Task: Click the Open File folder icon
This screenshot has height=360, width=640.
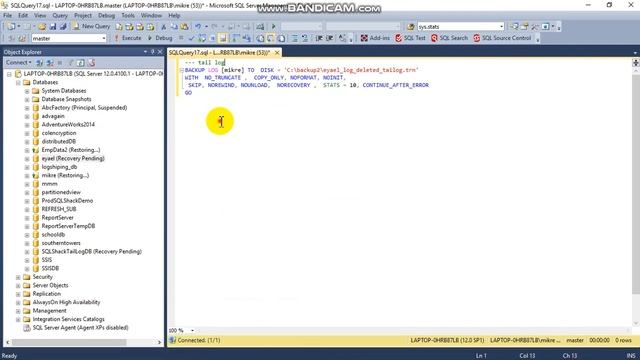Action: pyautogui.click(x=42, y=27)
